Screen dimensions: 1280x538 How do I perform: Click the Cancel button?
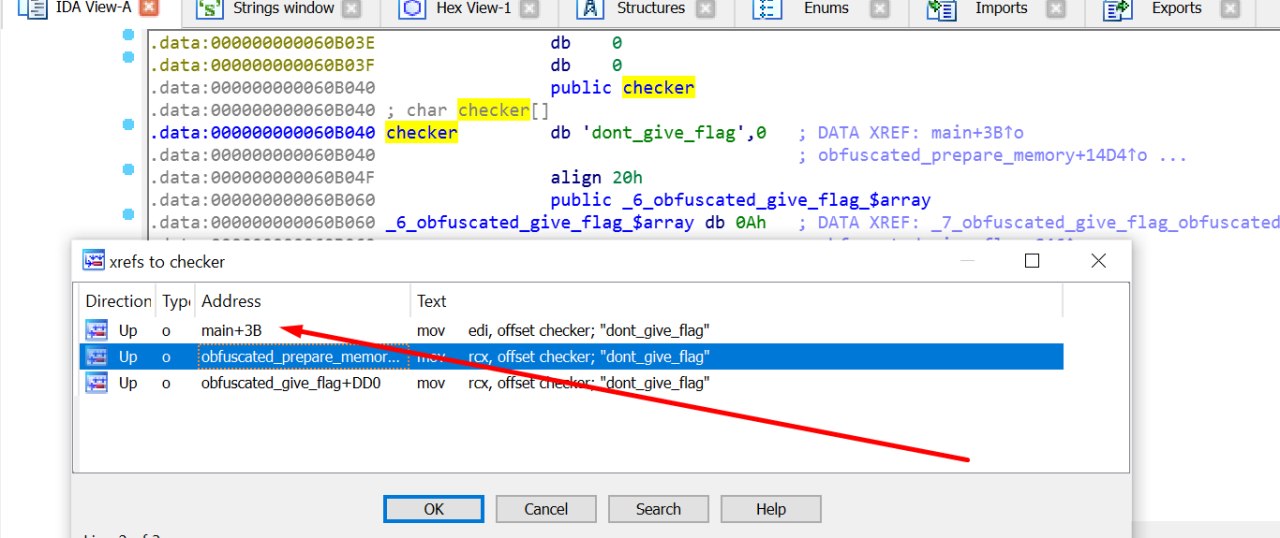pos(546,509)
